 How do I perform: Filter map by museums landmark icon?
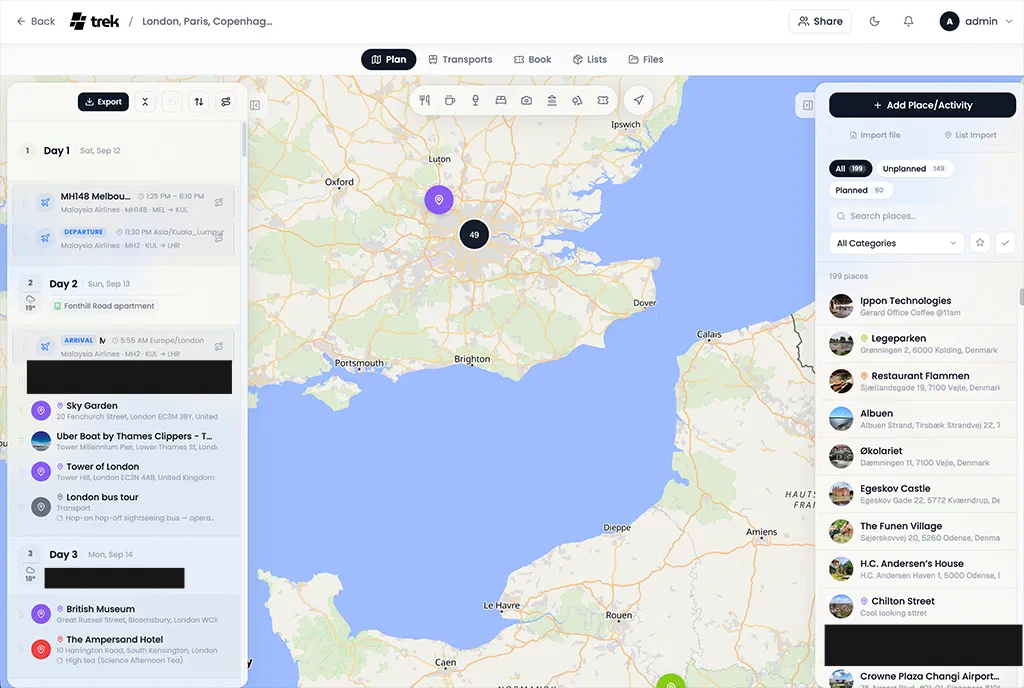[552, 101]
